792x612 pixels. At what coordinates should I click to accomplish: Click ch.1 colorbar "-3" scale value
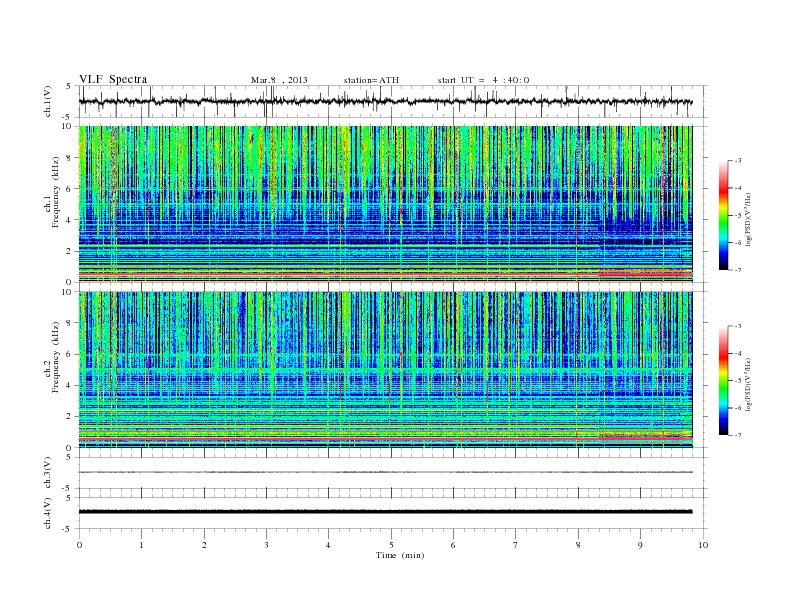[737, 161]
